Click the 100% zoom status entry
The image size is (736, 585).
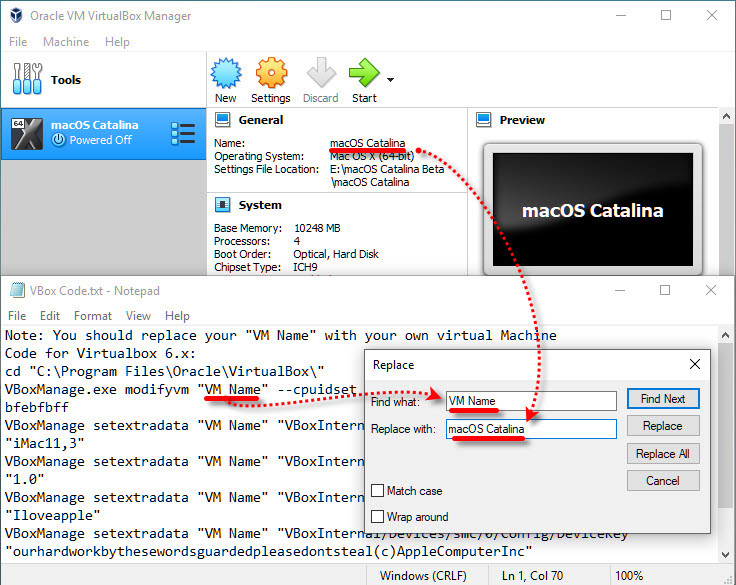[x=629, y=575]
